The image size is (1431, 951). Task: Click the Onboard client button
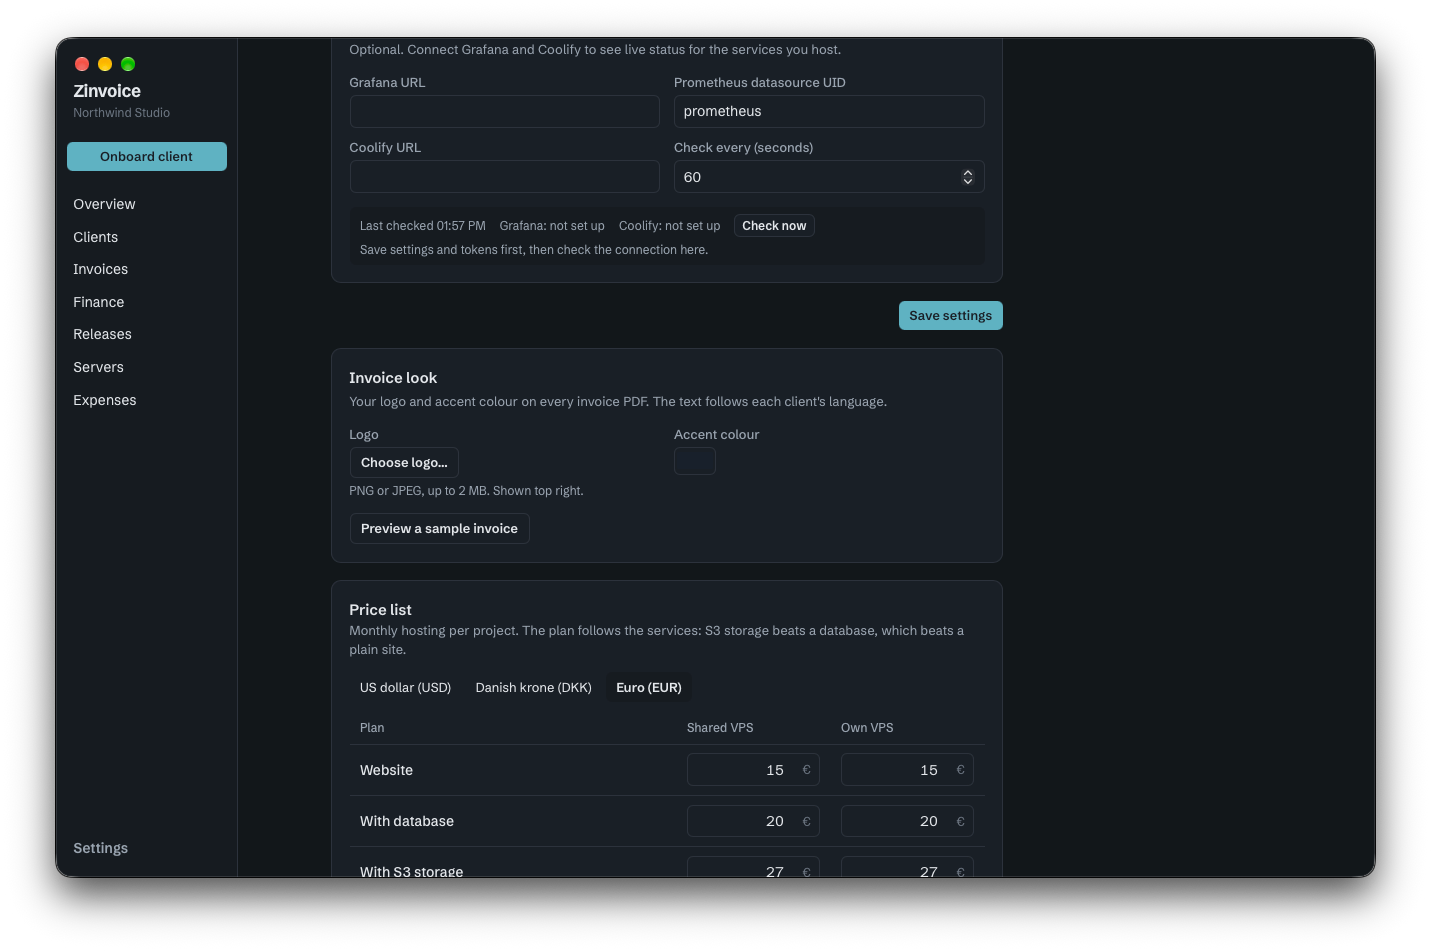tap(147, 156)
